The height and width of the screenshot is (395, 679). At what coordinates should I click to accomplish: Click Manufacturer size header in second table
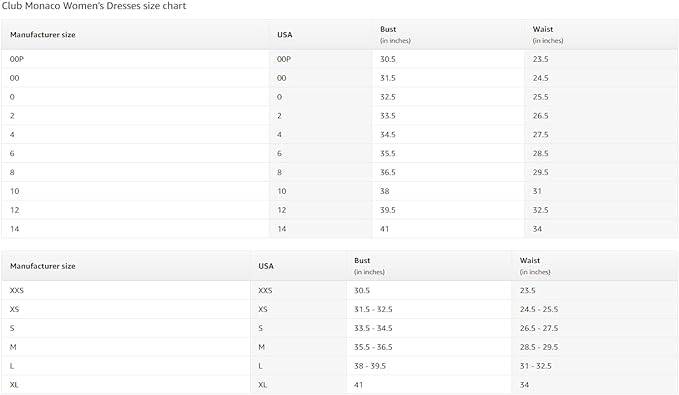click(43, 266)
